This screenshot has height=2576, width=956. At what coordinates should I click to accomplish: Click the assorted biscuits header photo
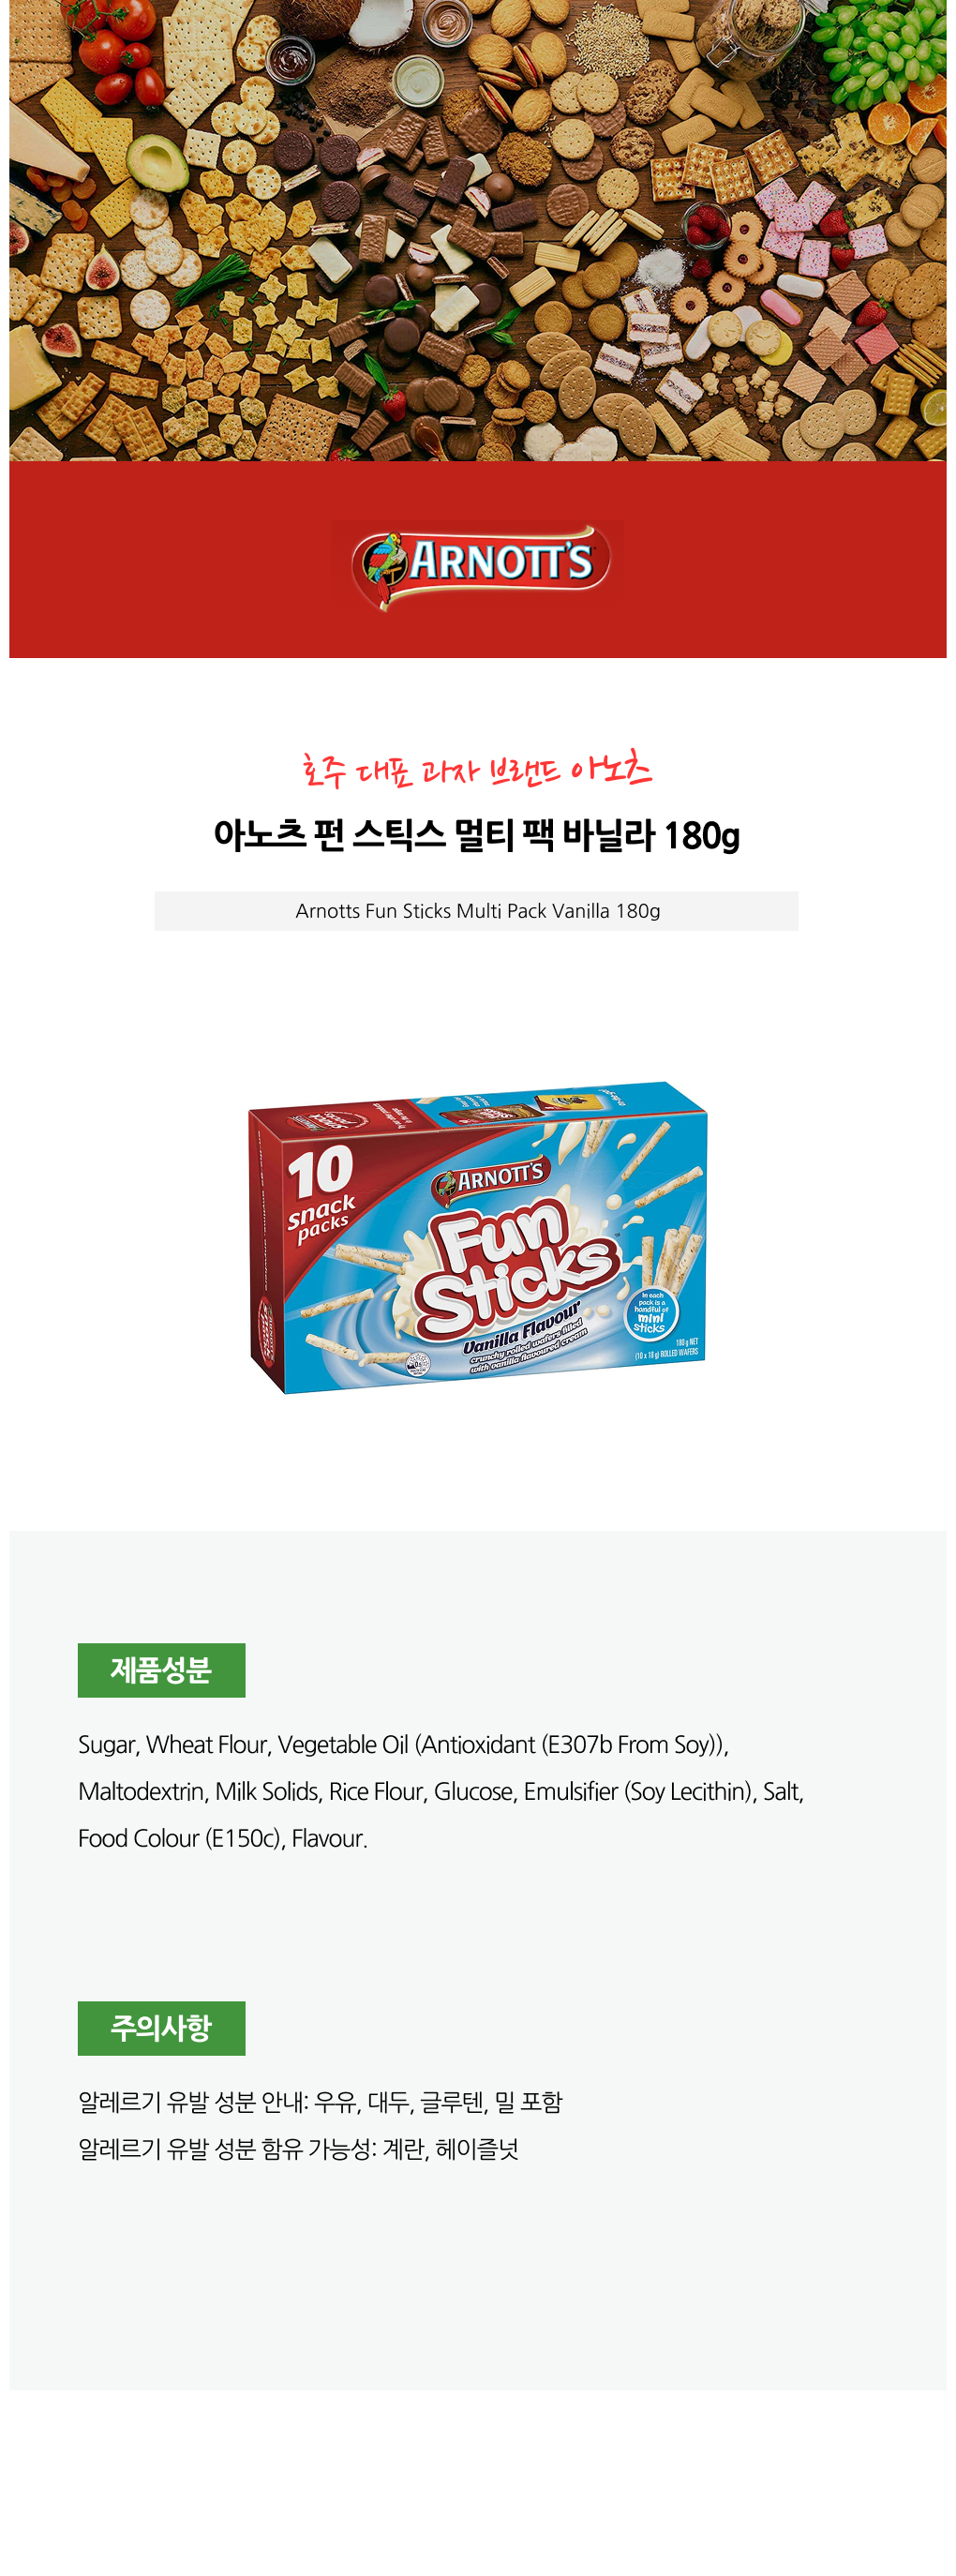click(x=478, y=230)
